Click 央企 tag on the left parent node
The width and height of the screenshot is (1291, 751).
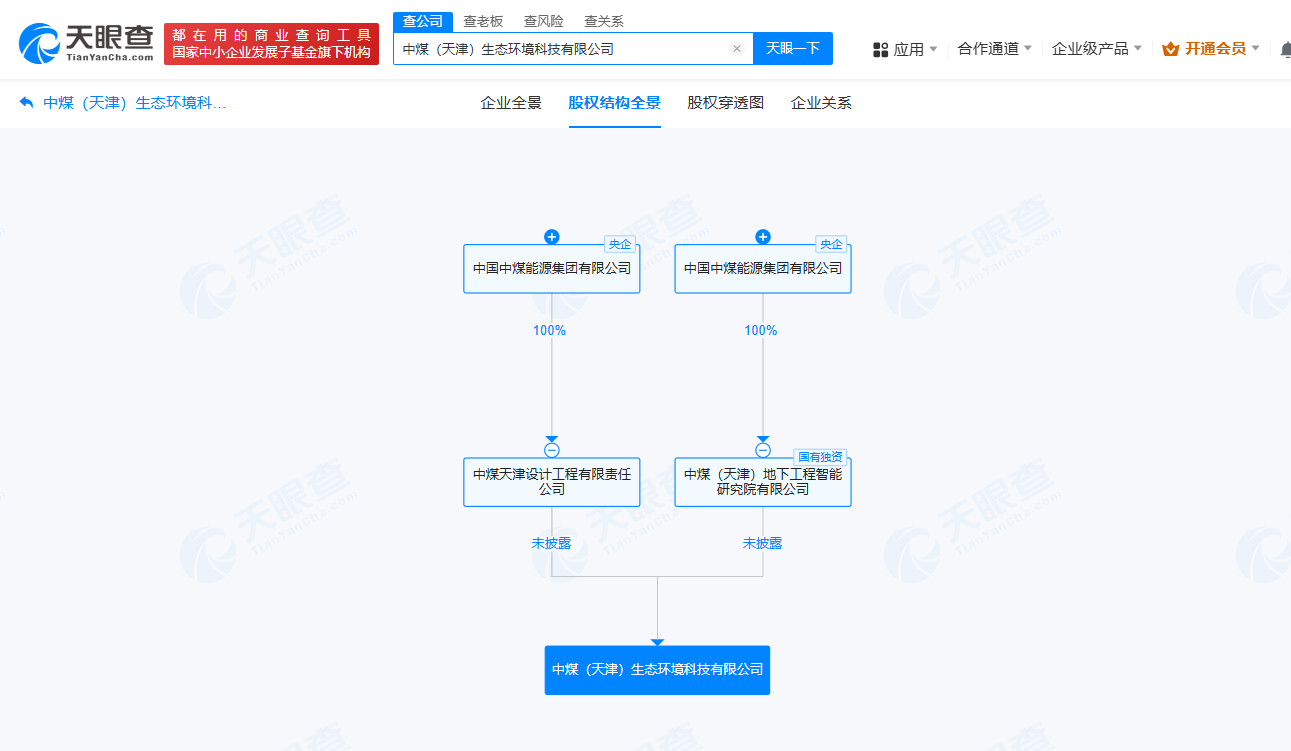click(x=621, y=244)
